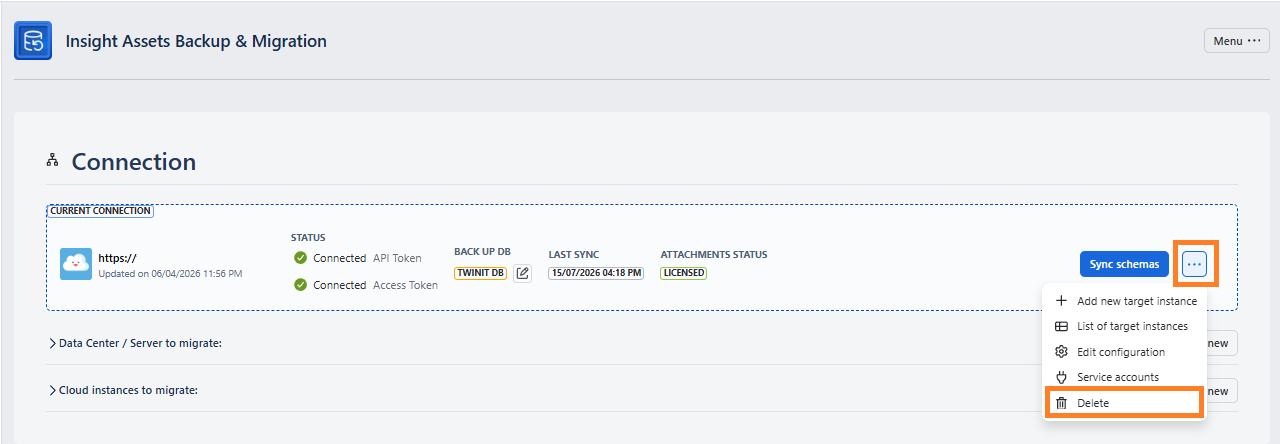Click the green check next to API Token
The image size is (1280, 444).
click(300, 258)
